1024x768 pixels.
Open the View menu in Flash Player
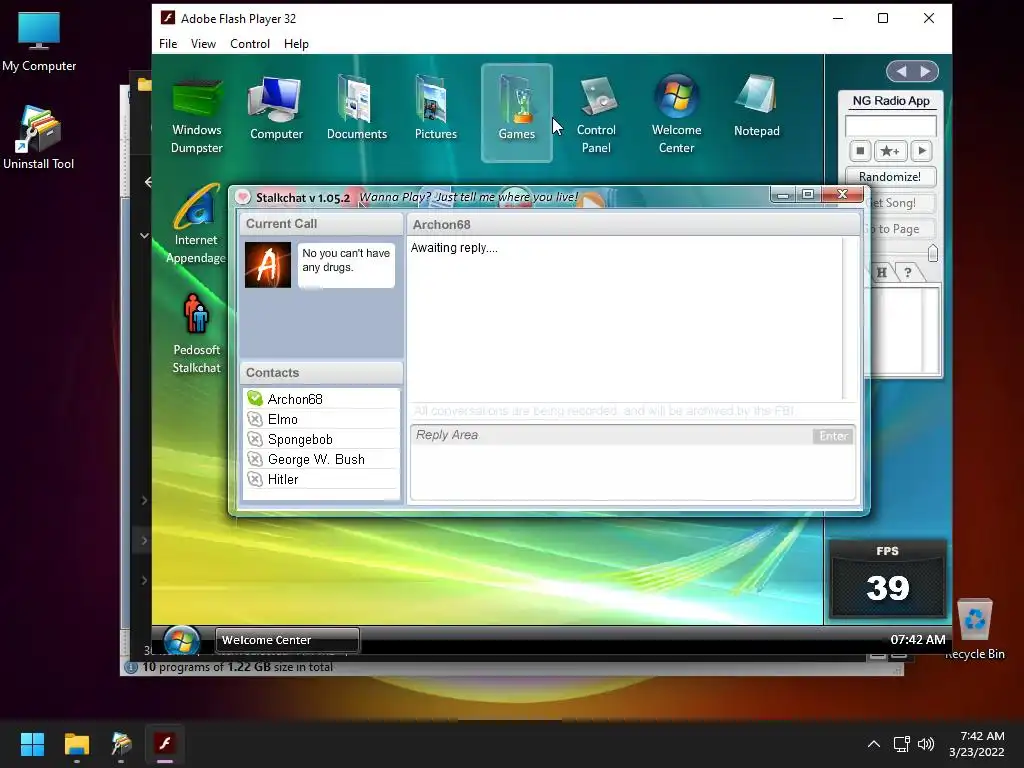click(x=203, y=44)
